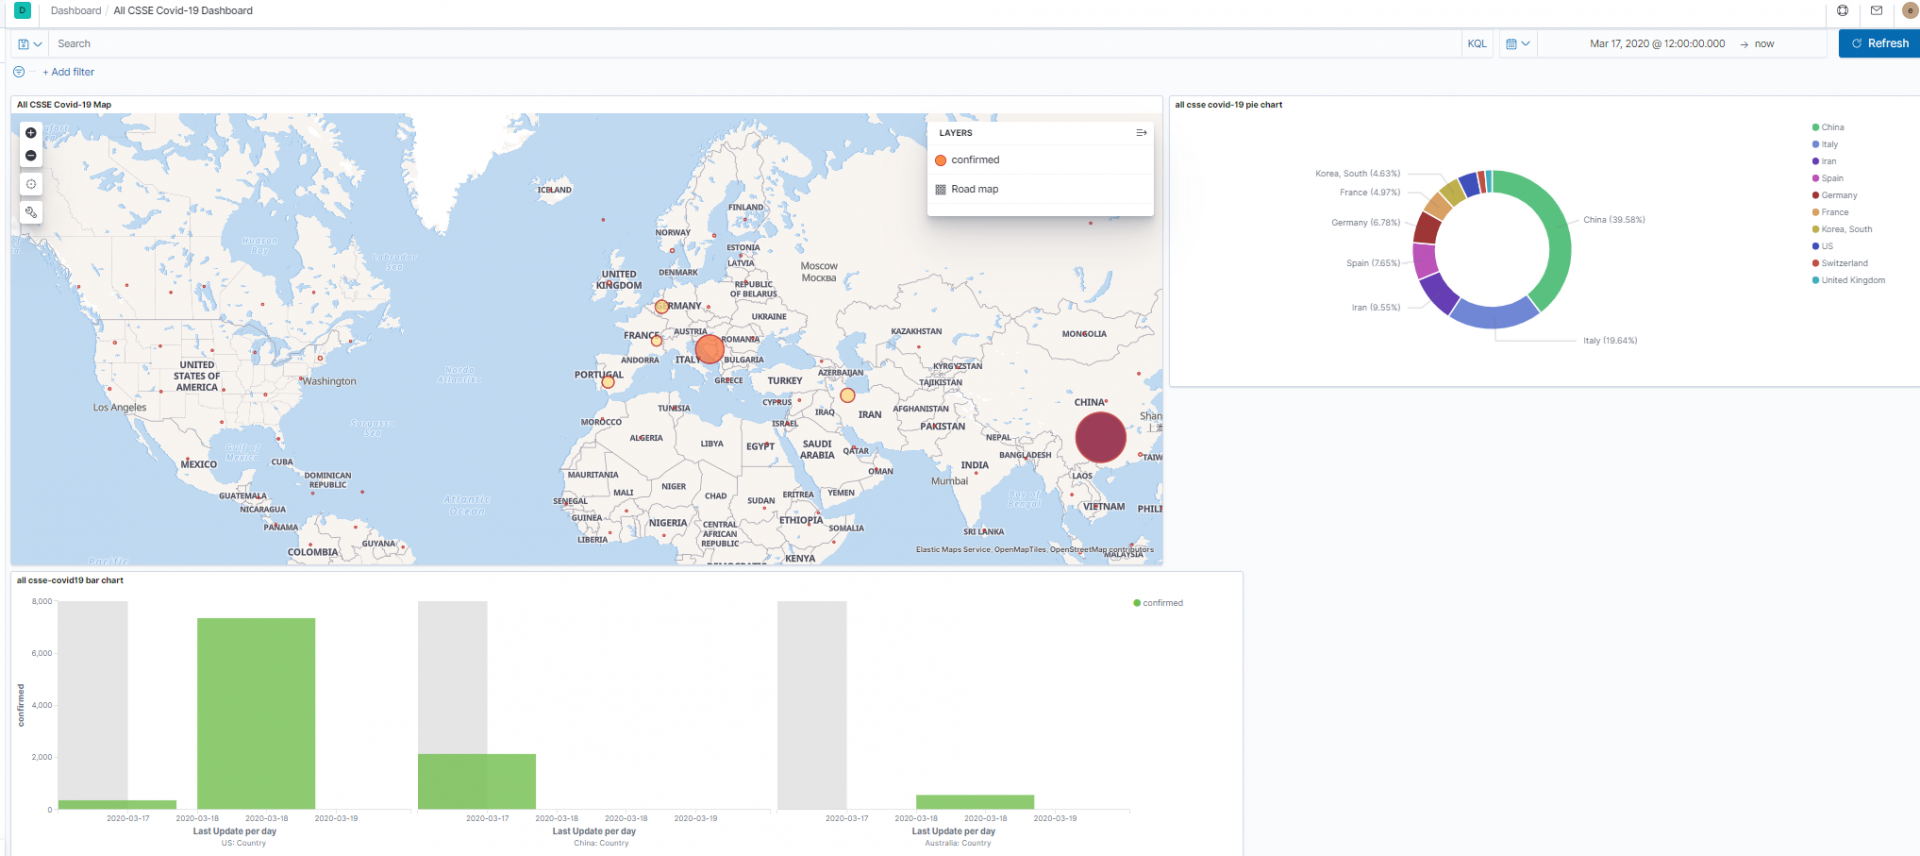Image resolution: width=1920 pixels, height=856 pixels.
Task: Click the Australia country green bar
Action: point(975,802)
